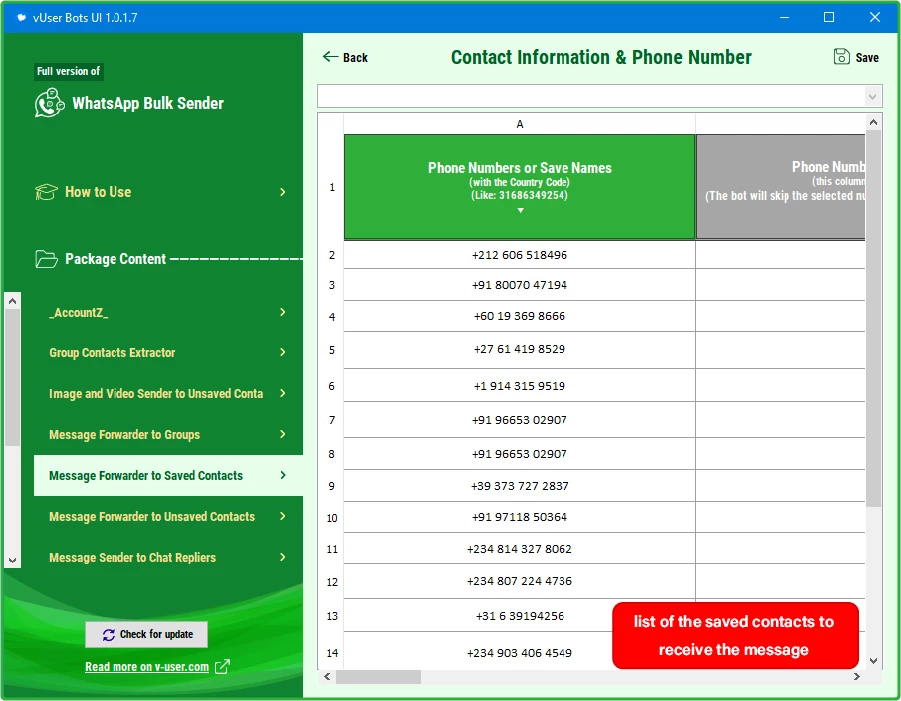Click the horizontal scrollbar thumb below the table
Image resolution: width=901 pixels, height=701 pixels.
pos(378,677)
